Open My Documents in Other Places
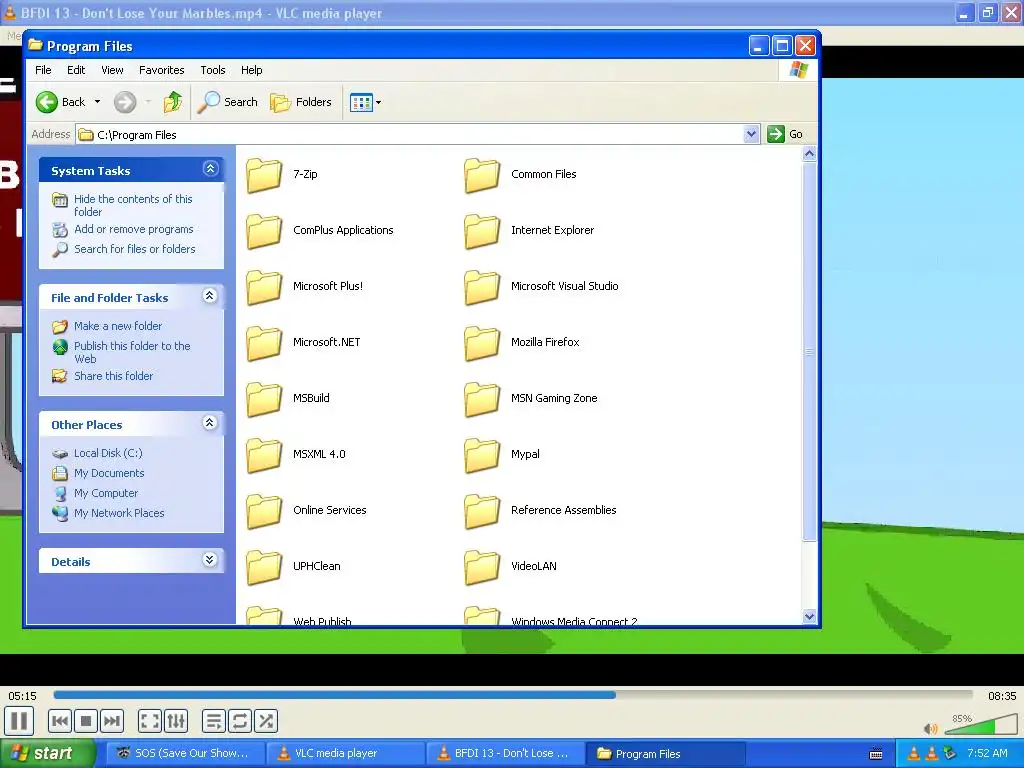 coord(109,473)
